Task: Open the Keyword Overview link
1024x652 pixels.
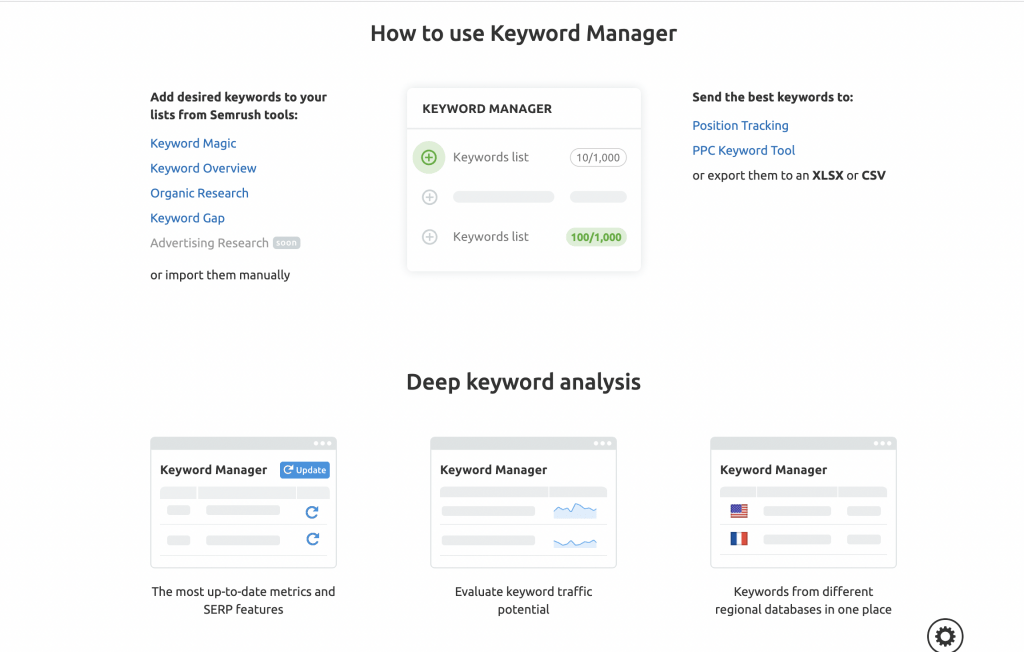Action: click(203, 169)
